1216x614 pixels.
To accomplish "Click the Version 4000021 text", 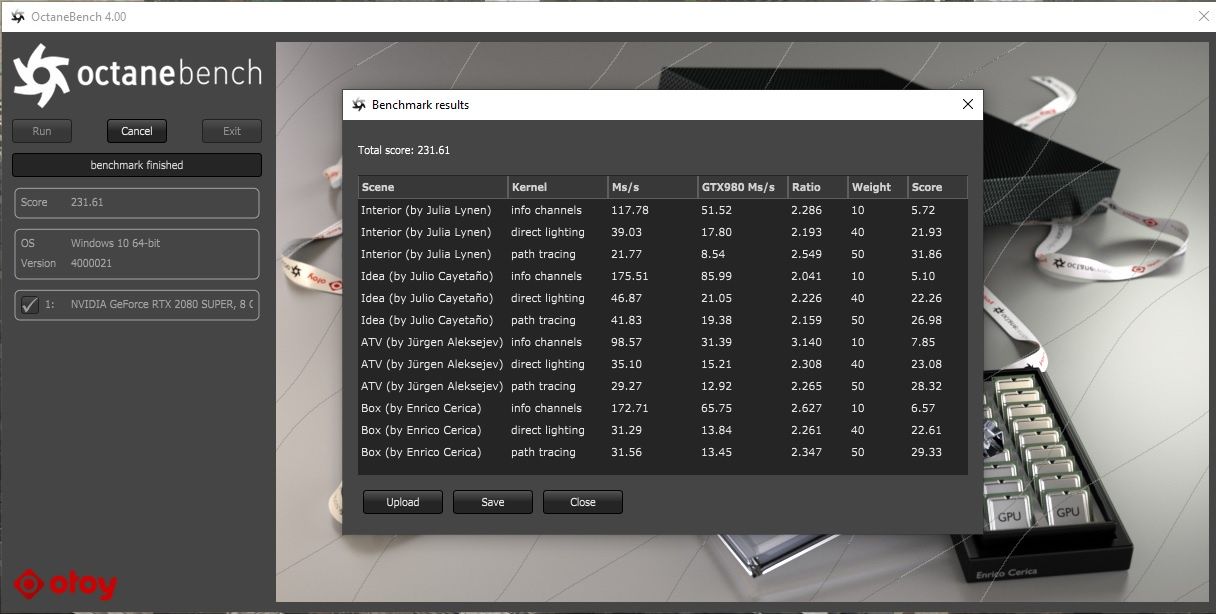I will [66, 264].
